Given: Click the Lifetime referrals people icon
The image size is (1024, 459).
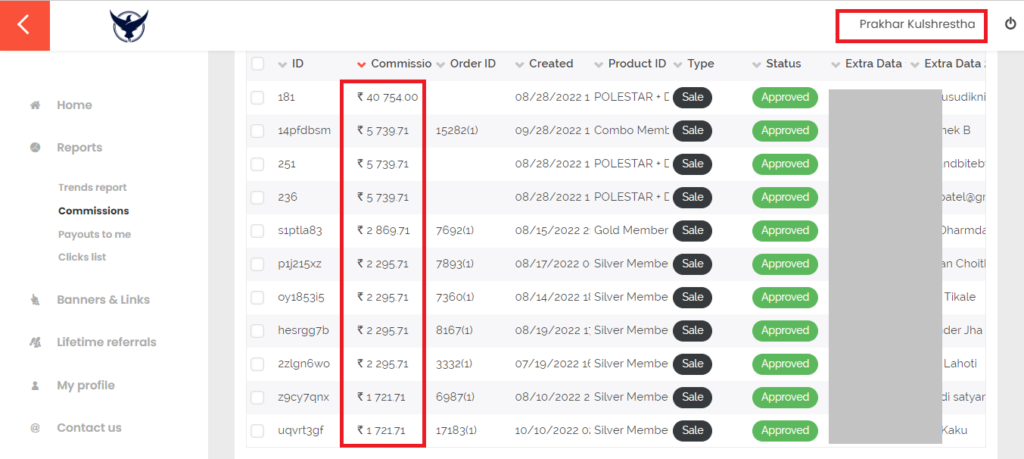Looking at the screenshot, I should [x=35, y=342].
